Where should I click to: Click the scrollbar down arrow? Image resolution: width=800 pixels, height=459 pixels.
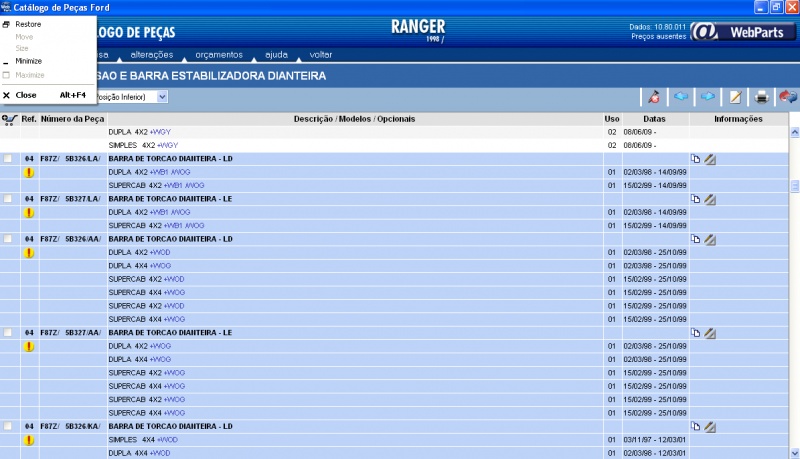[794, 453]
